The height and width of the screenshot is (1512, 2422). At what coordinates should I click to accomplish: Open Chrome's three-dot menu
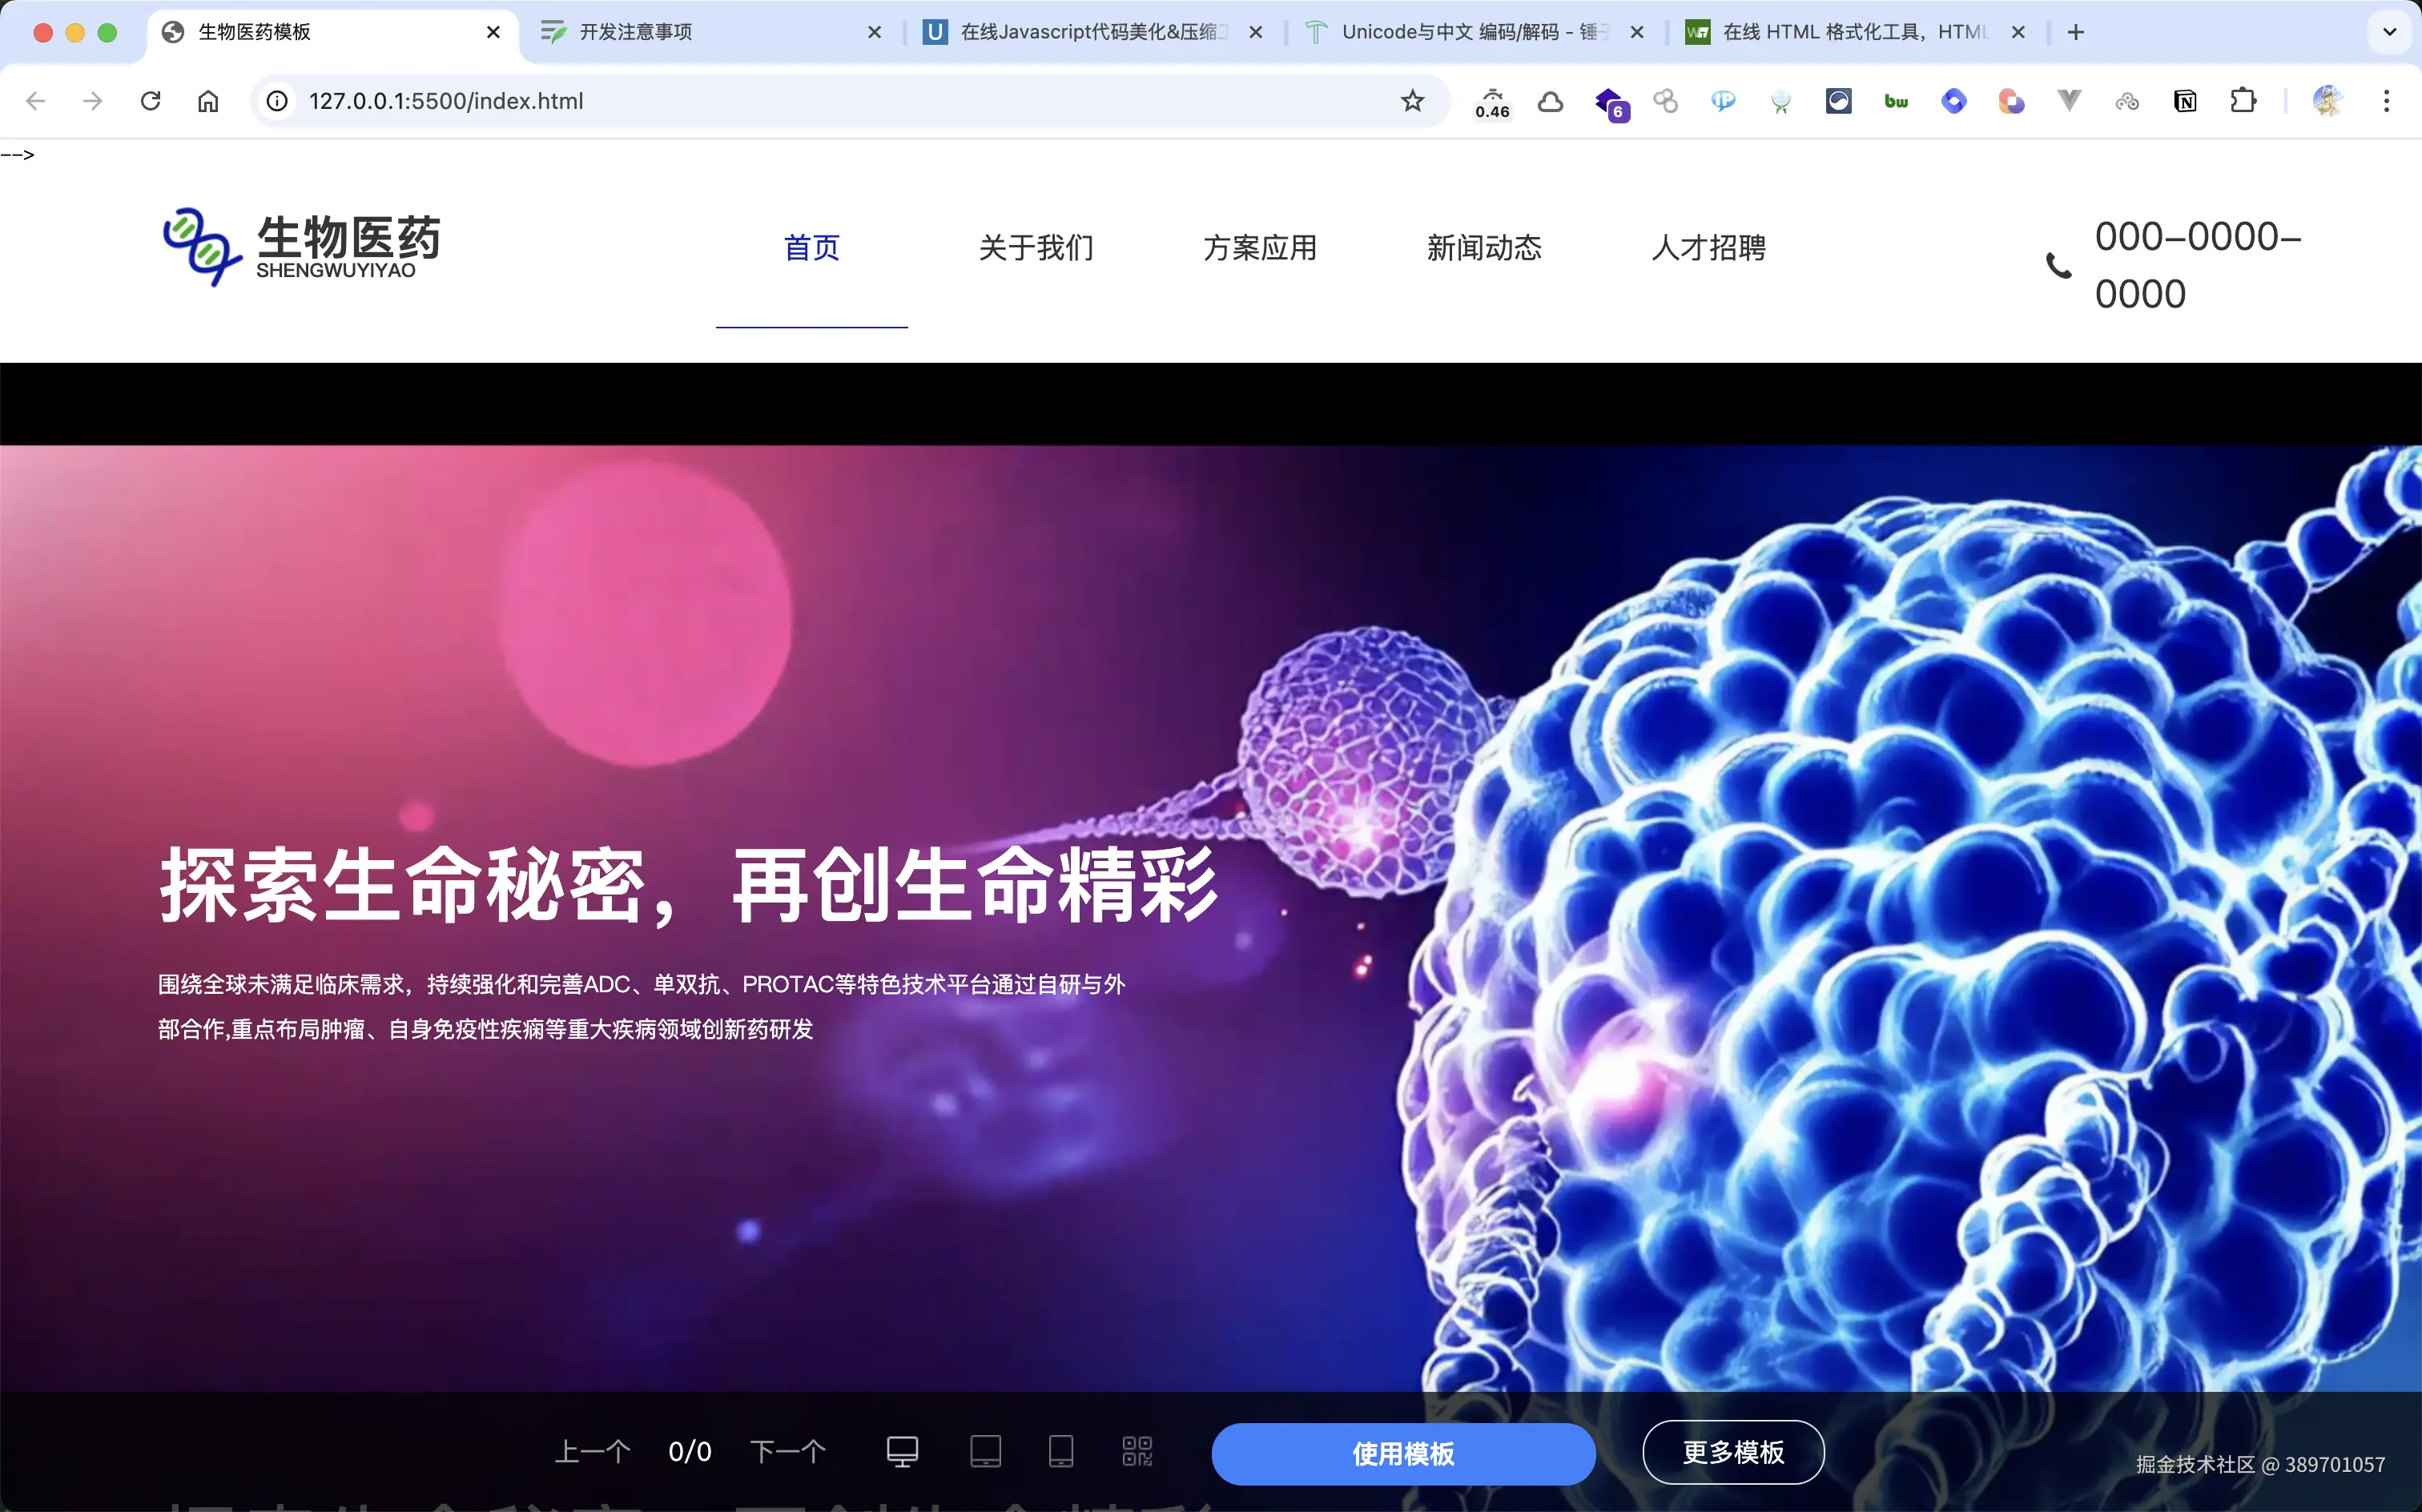[2388, 100]
